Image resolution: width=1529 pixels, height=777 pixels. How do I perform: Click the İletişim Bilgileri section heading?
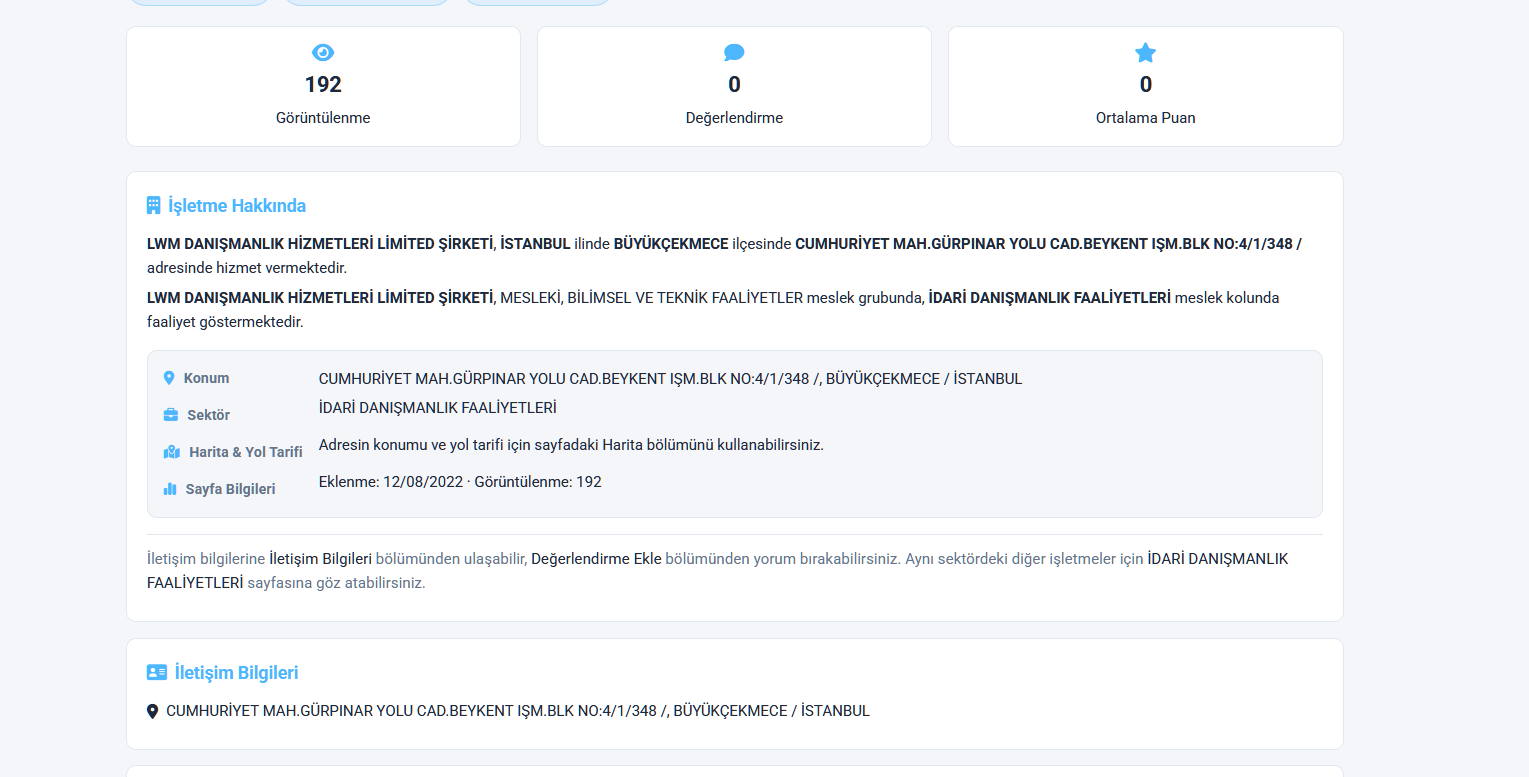[x=236, y=673]
